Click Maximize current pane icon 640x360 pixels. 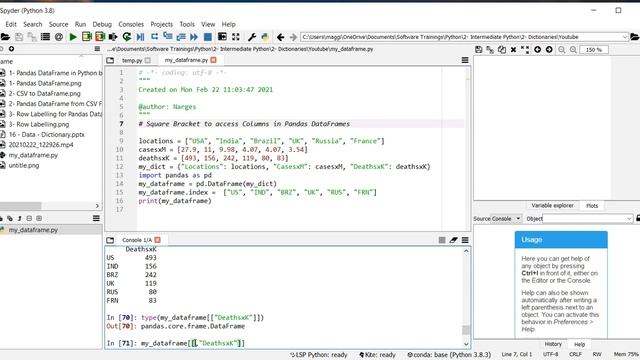coord(222,37)
